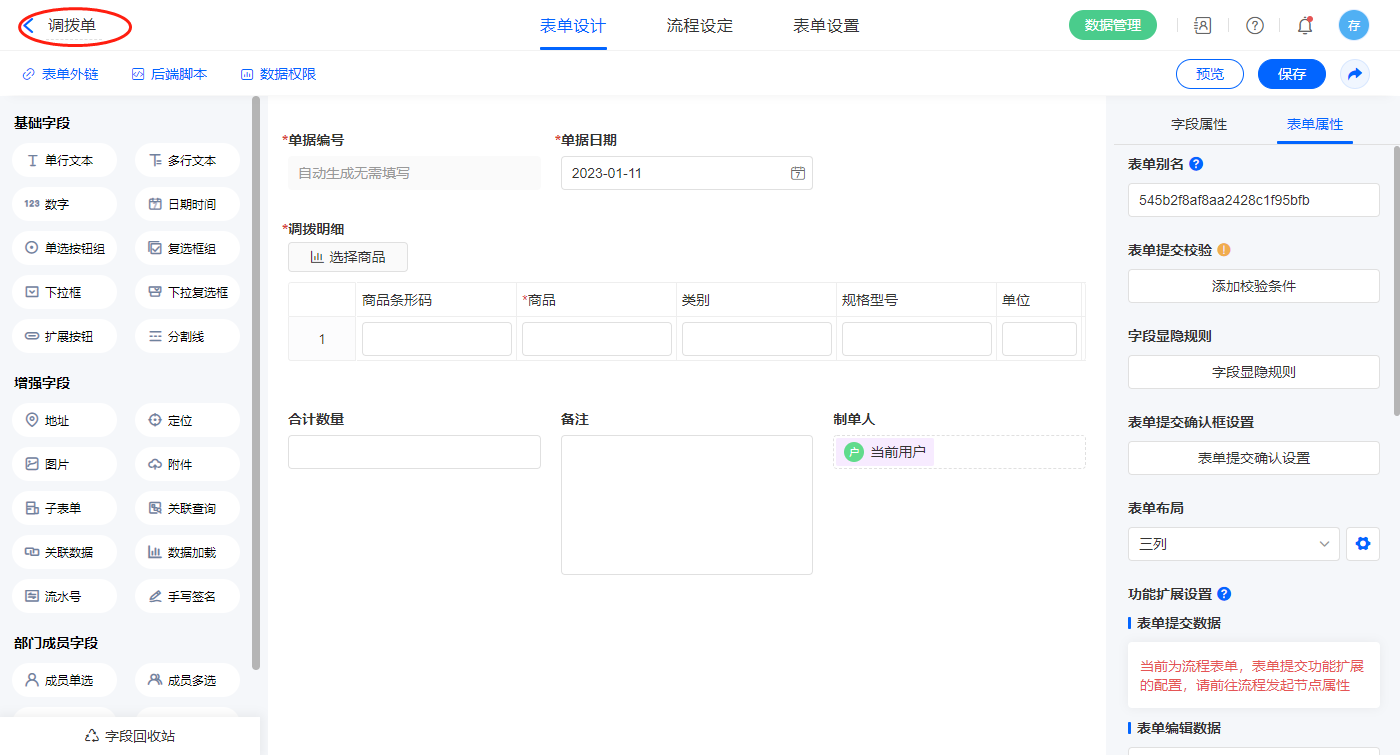
Task: Open the 表单外链 link
Action: pyautogui.click(x=60, y=74)
